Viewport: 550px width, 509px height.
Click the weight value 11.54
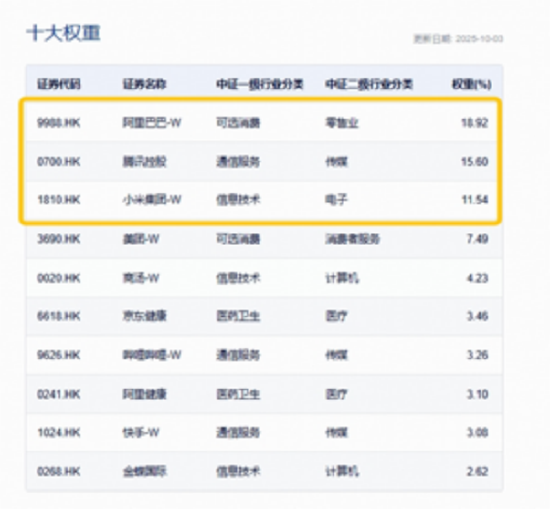475,200
